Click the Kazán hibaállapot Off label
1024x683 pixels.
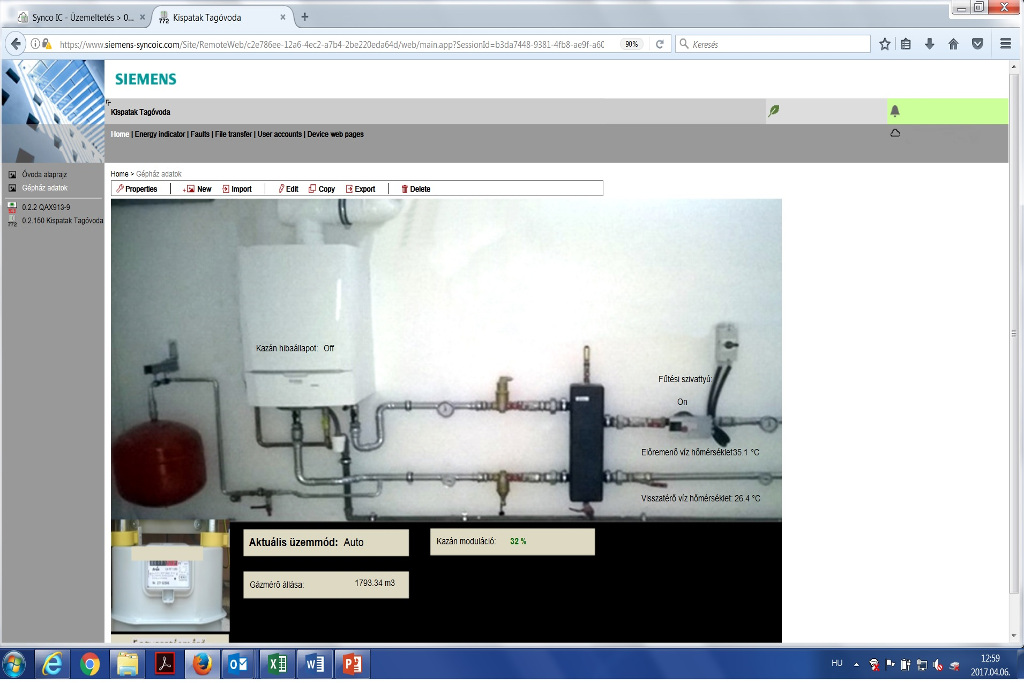[x=295, y=348]
